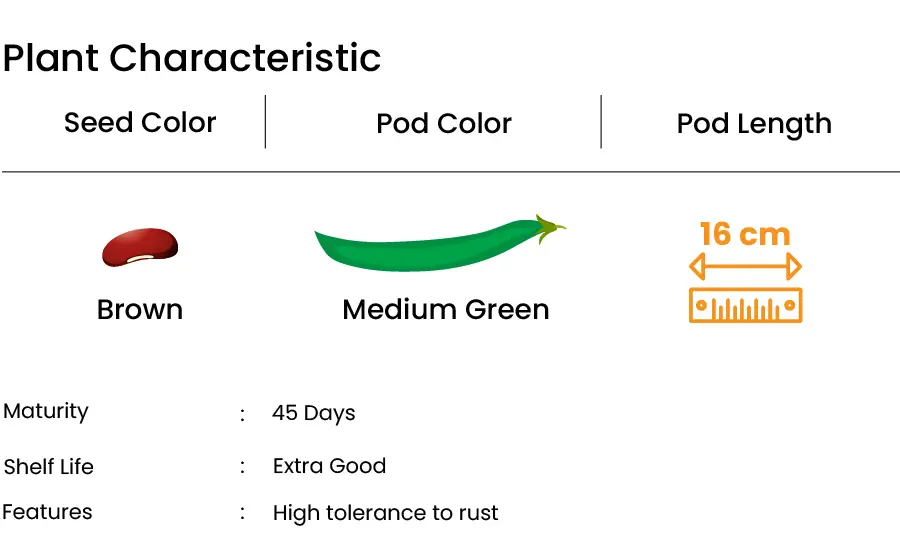The height and width of the screenshot is (548, 900).
Task: Select the Pod Color column header
Action: pyautogui.click(x=444, y=123)
